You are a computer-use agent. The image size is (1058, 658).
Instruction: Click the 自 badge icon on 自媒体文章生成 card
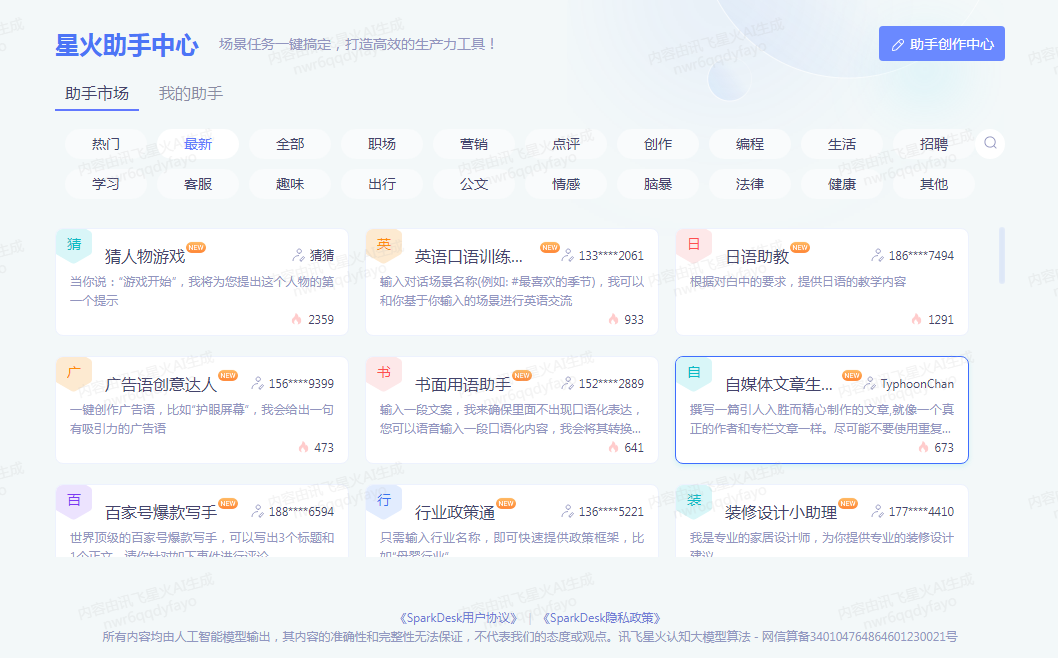click(694, 373)
